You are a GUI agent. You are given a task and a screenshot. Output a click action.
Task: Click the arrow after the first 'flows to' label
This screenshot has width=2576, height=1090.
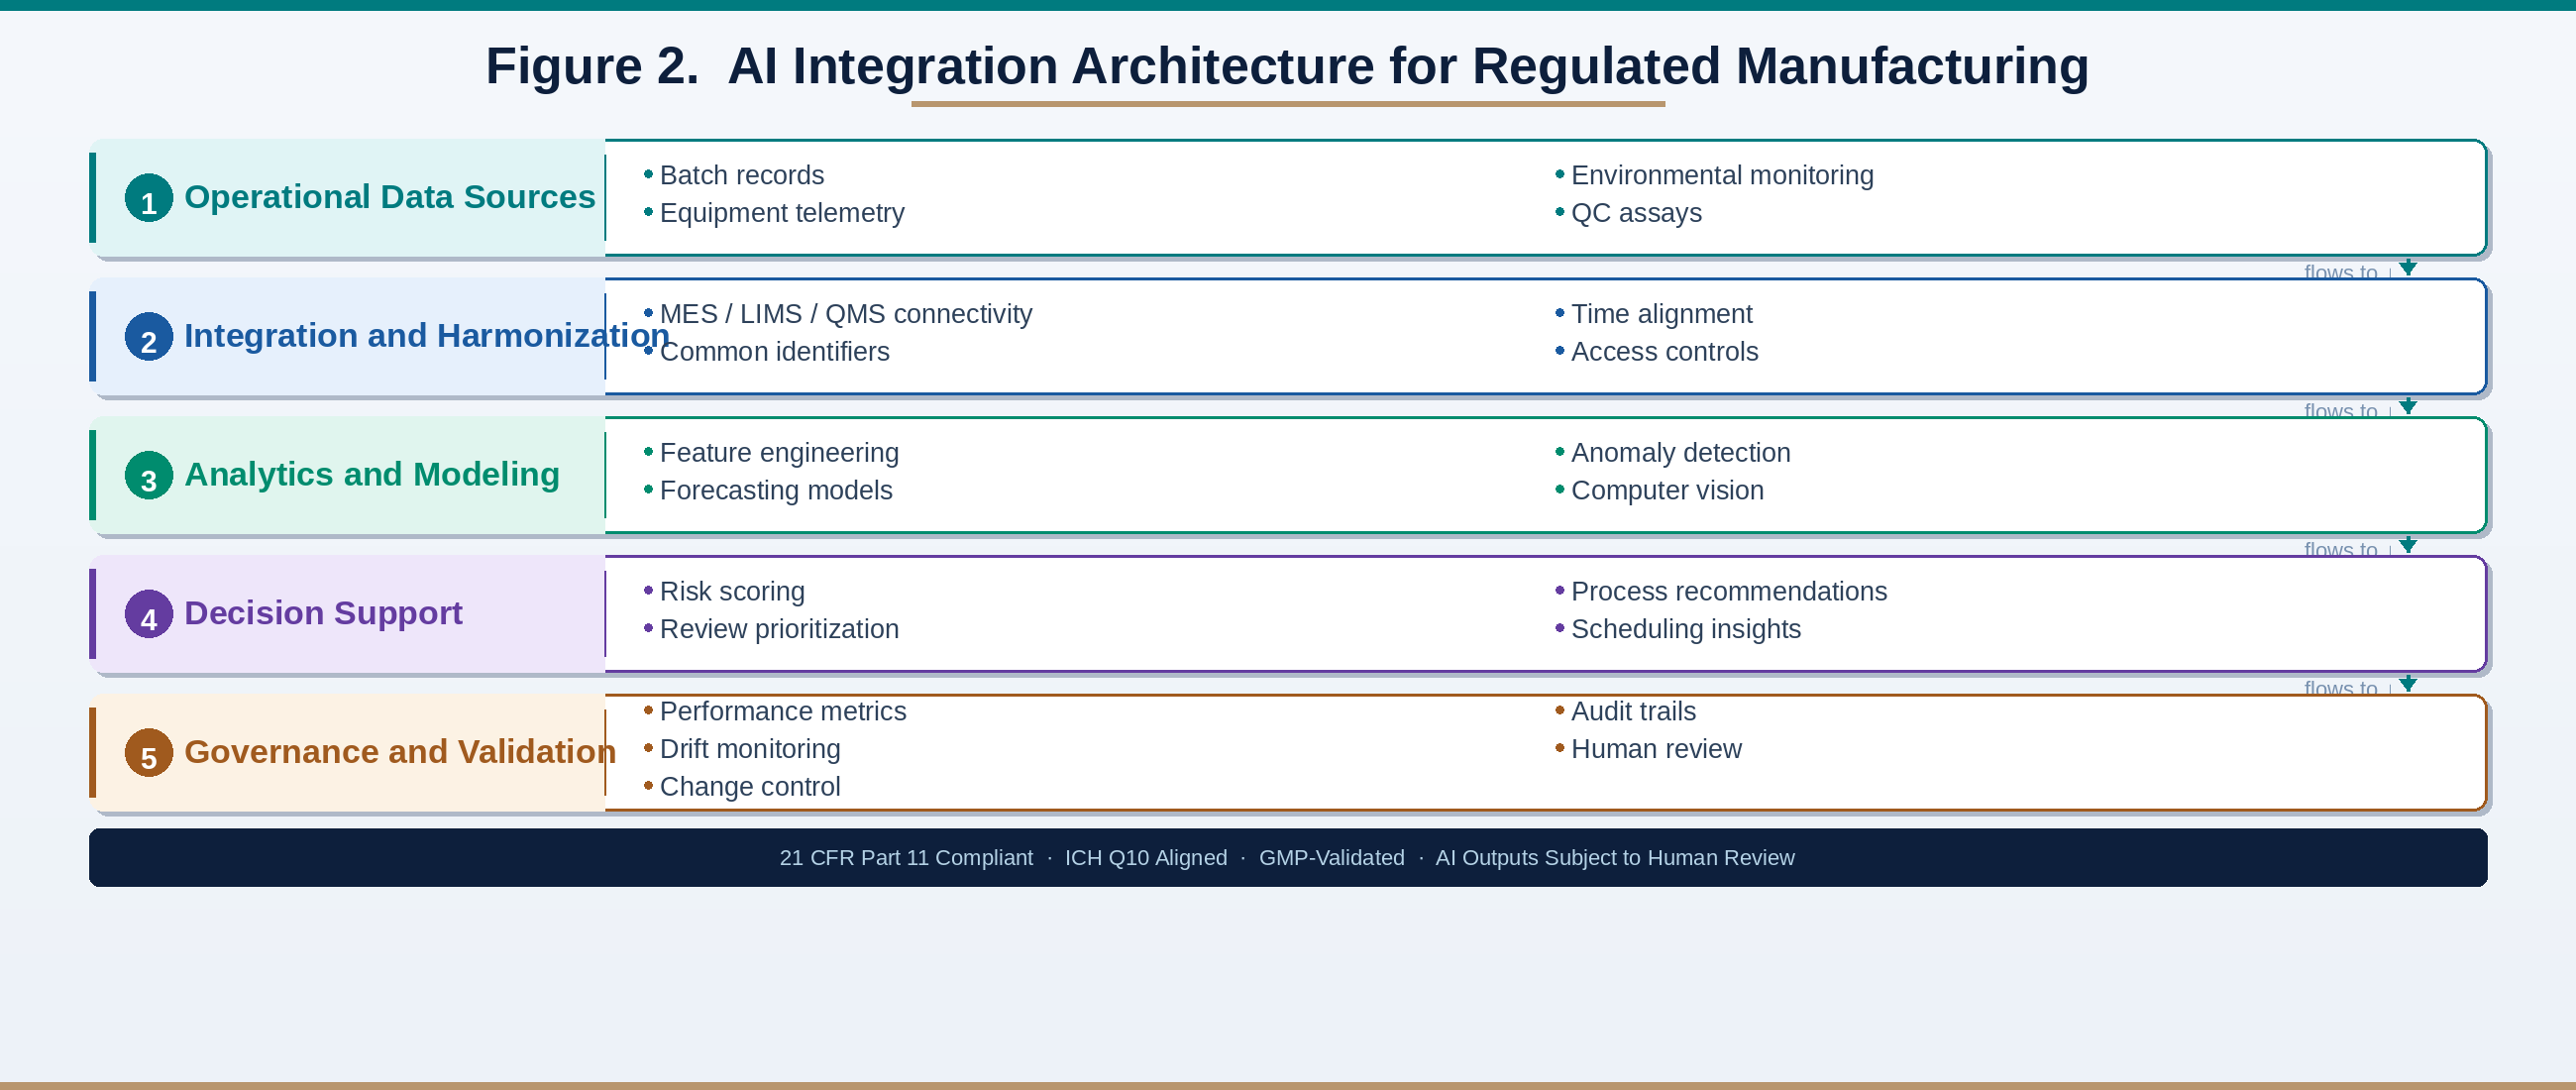pyautogui.click(x=2408, y=268)
